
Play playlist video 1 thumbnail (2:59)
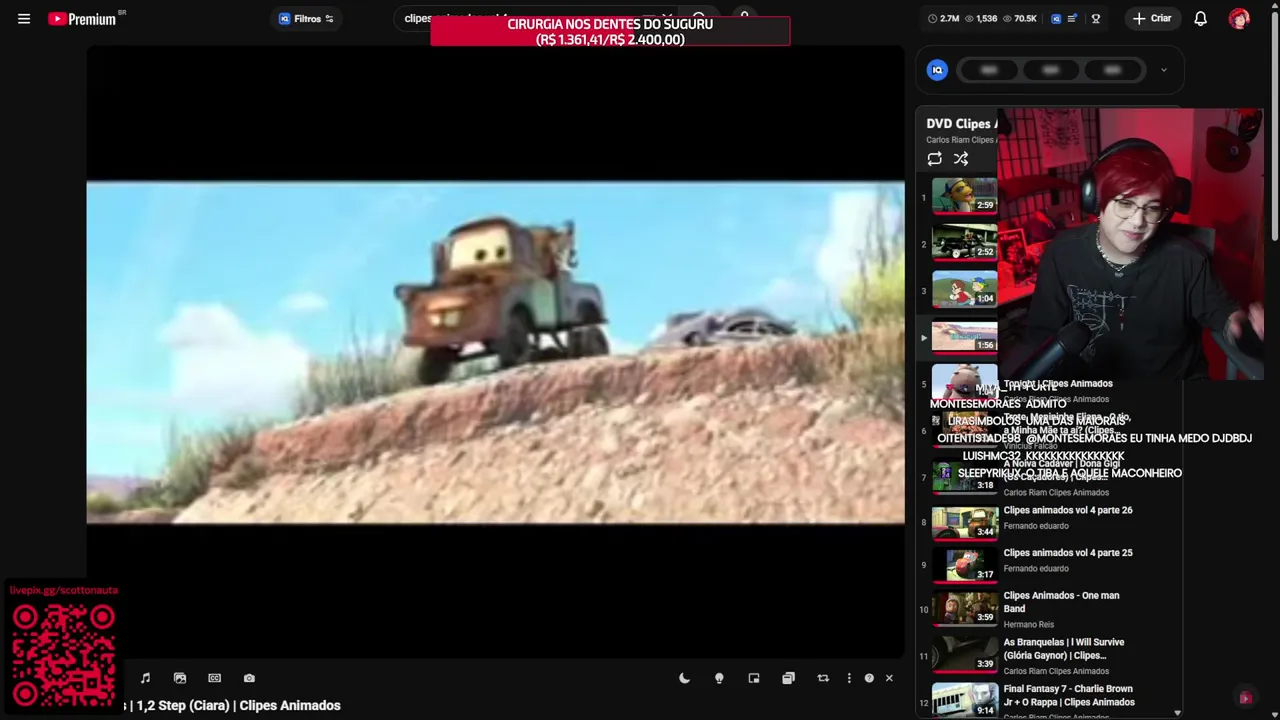[x=964, y=196]
